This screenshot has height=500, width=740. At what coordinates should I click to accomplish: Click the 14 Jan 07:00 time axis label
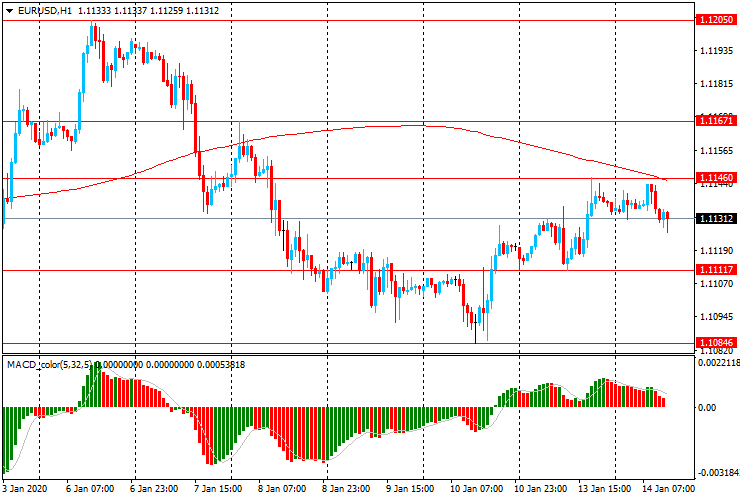tap(669, 488)
